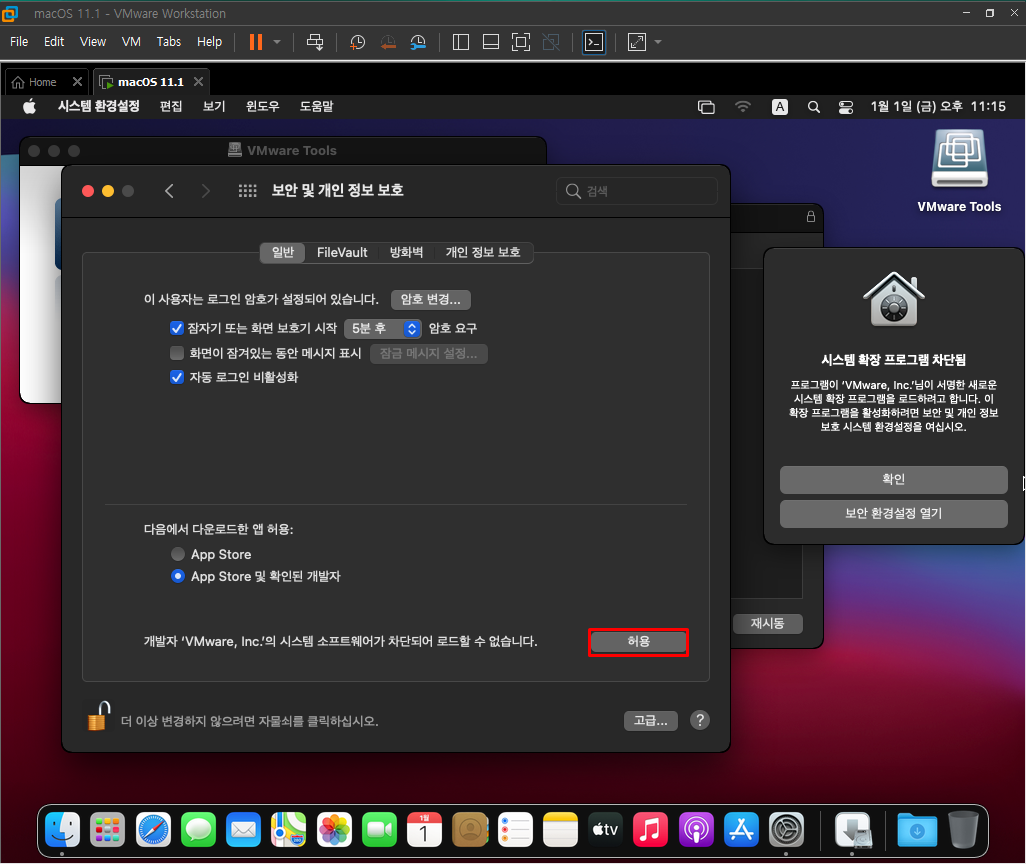This screenshot has width=1026, height=865.
Task: Open VMware Help menu
Action: (209, 42)
